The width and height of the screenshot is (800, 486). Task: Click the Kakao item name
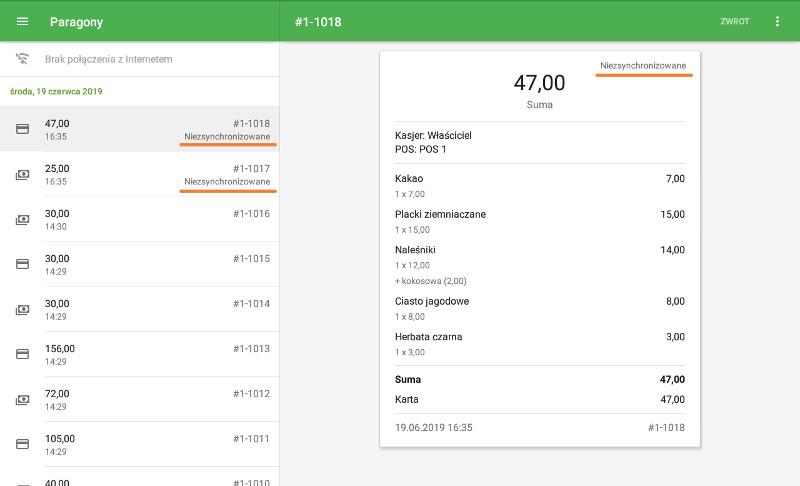[x=409, y=178]
